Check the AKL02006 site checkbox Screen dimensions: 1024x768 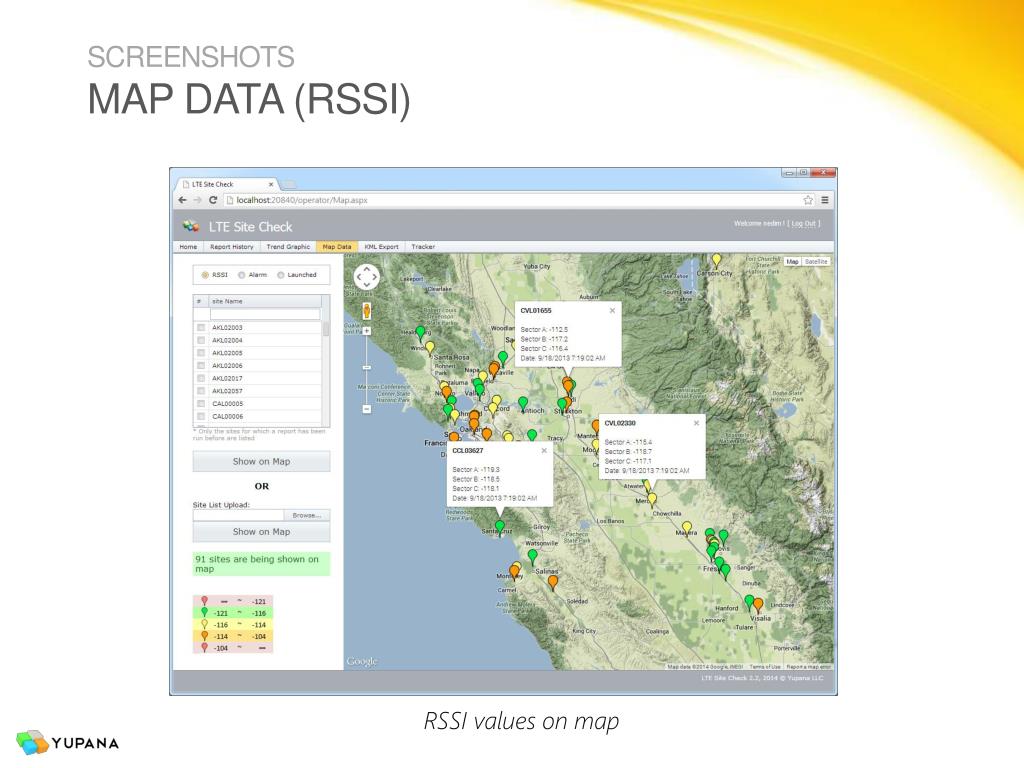tap(201, 366)
